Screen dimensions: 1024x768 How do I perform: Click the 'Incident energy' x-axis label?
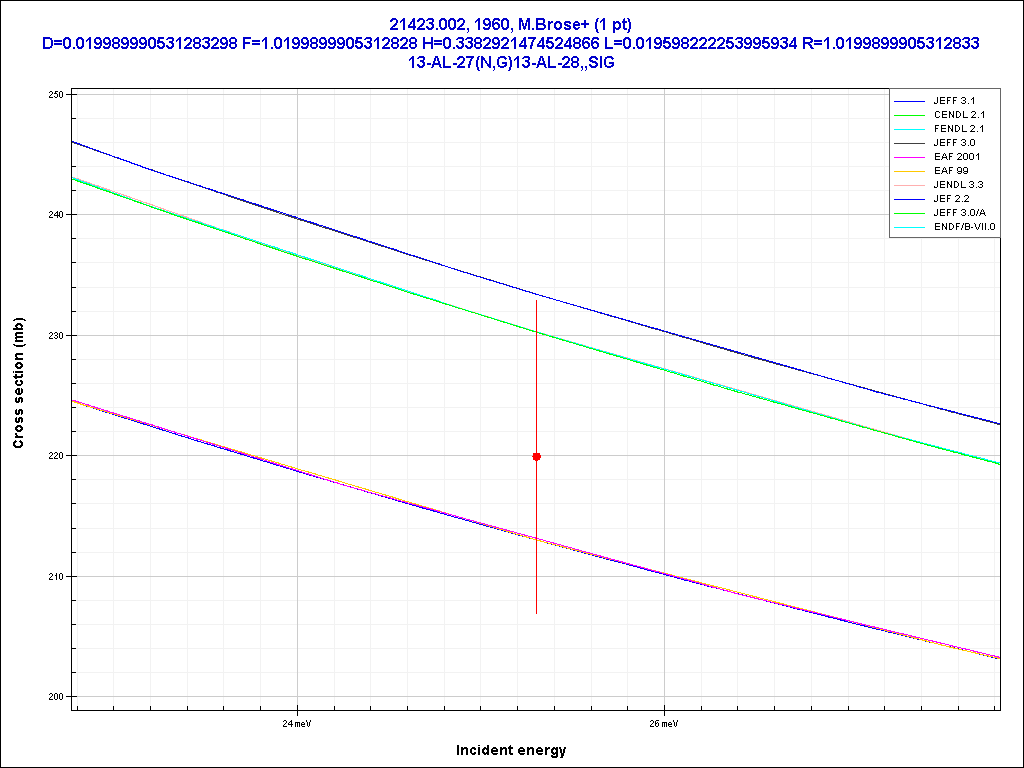511,750
